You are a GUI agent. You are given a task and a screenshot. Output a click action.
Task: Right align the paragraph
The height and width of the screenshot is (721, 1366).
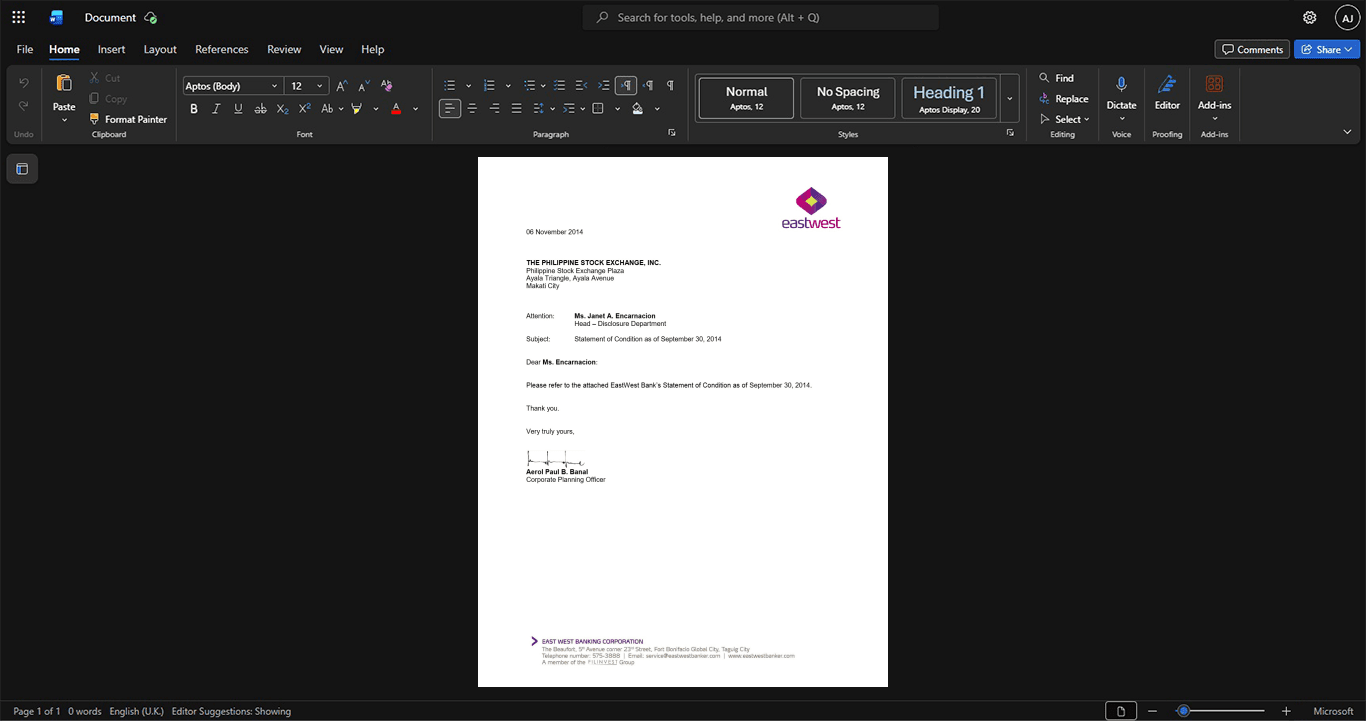click(x=494, y=108)
